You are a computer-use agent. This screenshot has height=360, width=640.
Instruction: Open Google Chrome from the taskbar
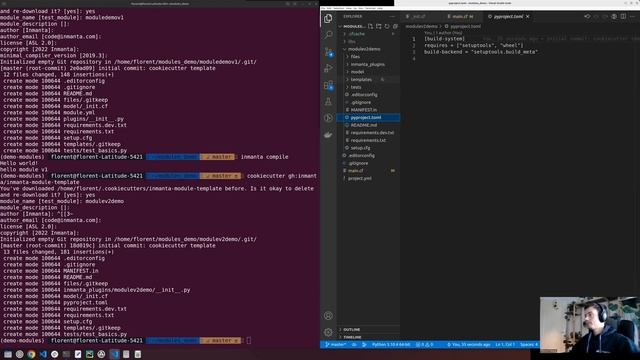coord(31,354)
